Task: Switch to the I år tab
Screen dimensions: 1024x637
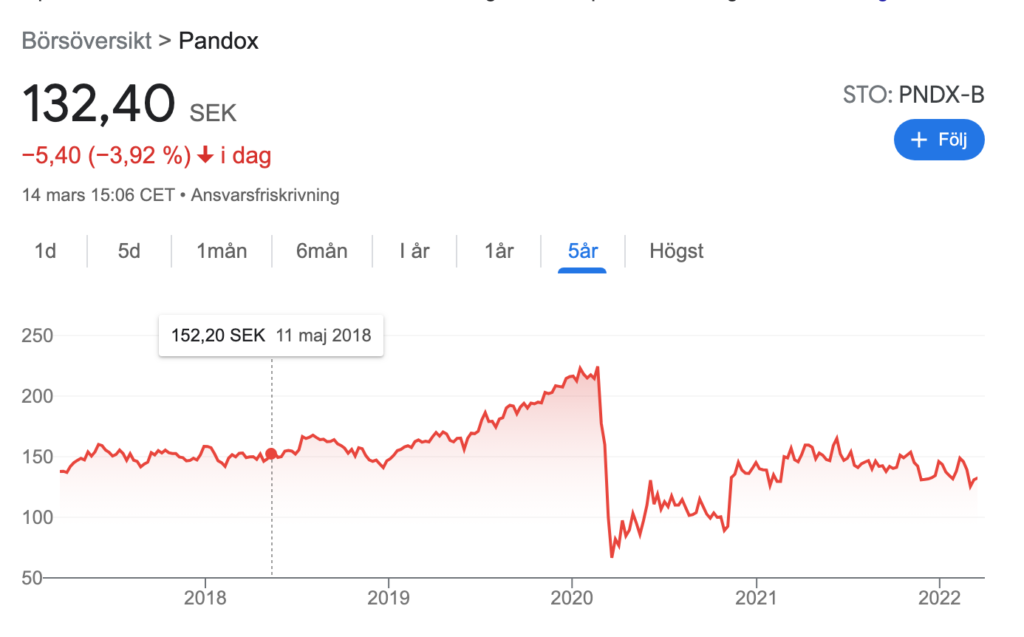Action: (414, 251)
